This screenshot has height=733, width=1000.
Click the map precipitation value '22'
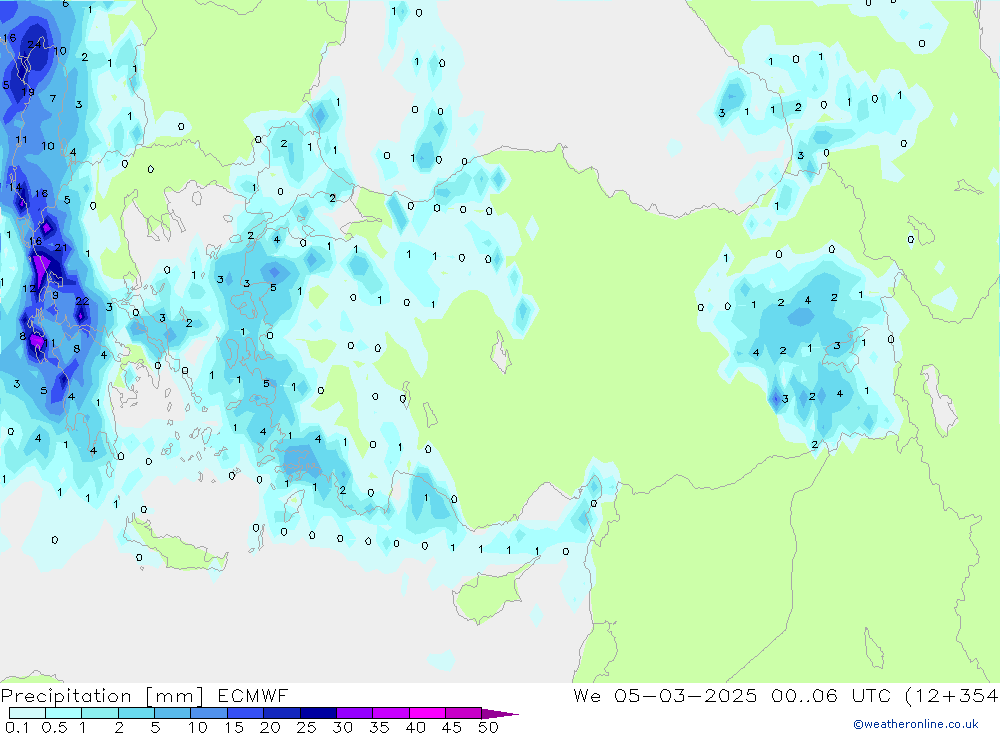82,301
